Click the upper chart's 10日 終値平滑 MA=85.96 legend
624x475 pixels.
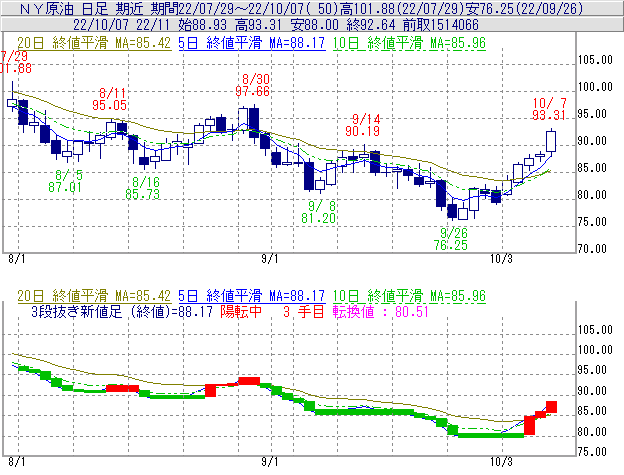point(409,43)
